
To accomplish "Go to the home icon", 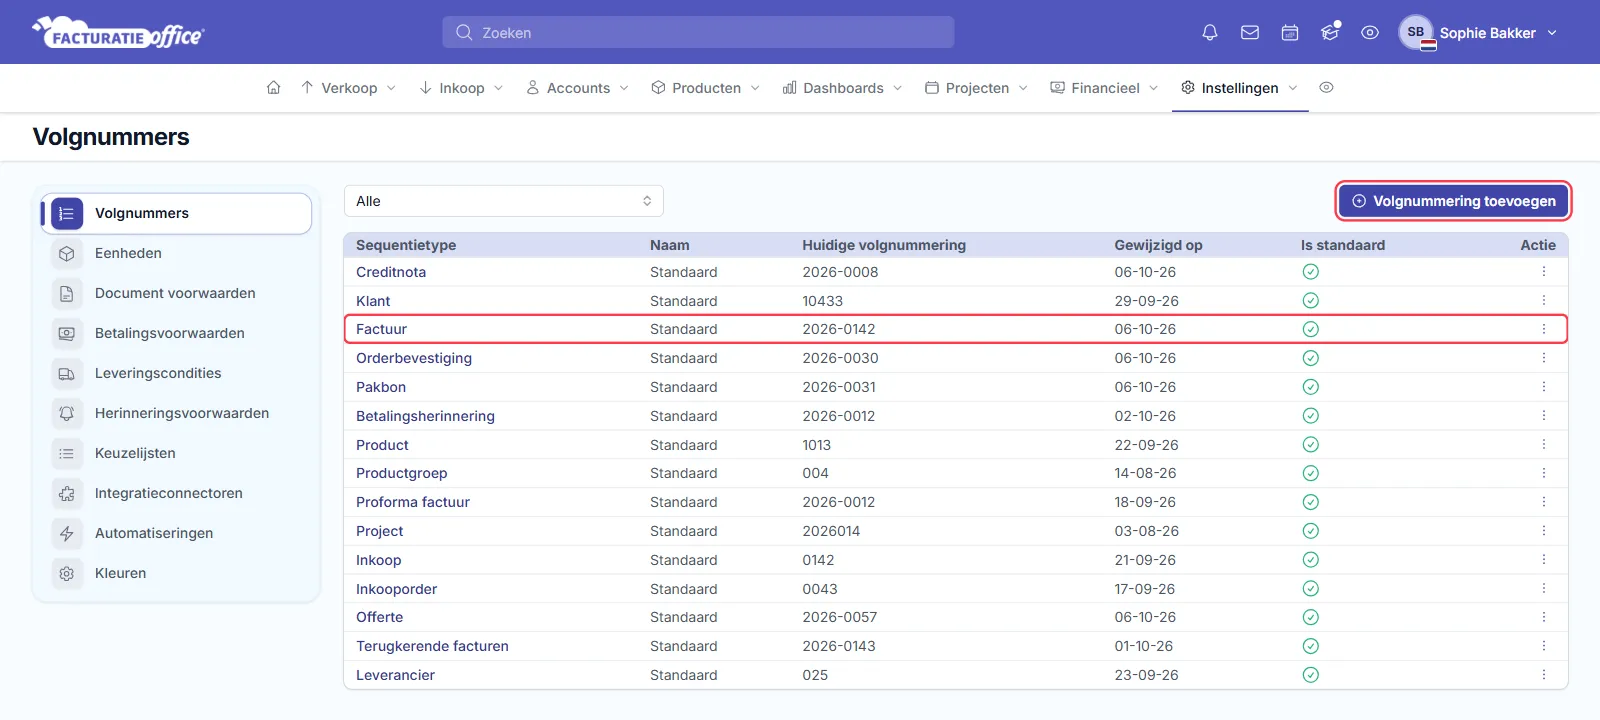I will pos(273,88).
